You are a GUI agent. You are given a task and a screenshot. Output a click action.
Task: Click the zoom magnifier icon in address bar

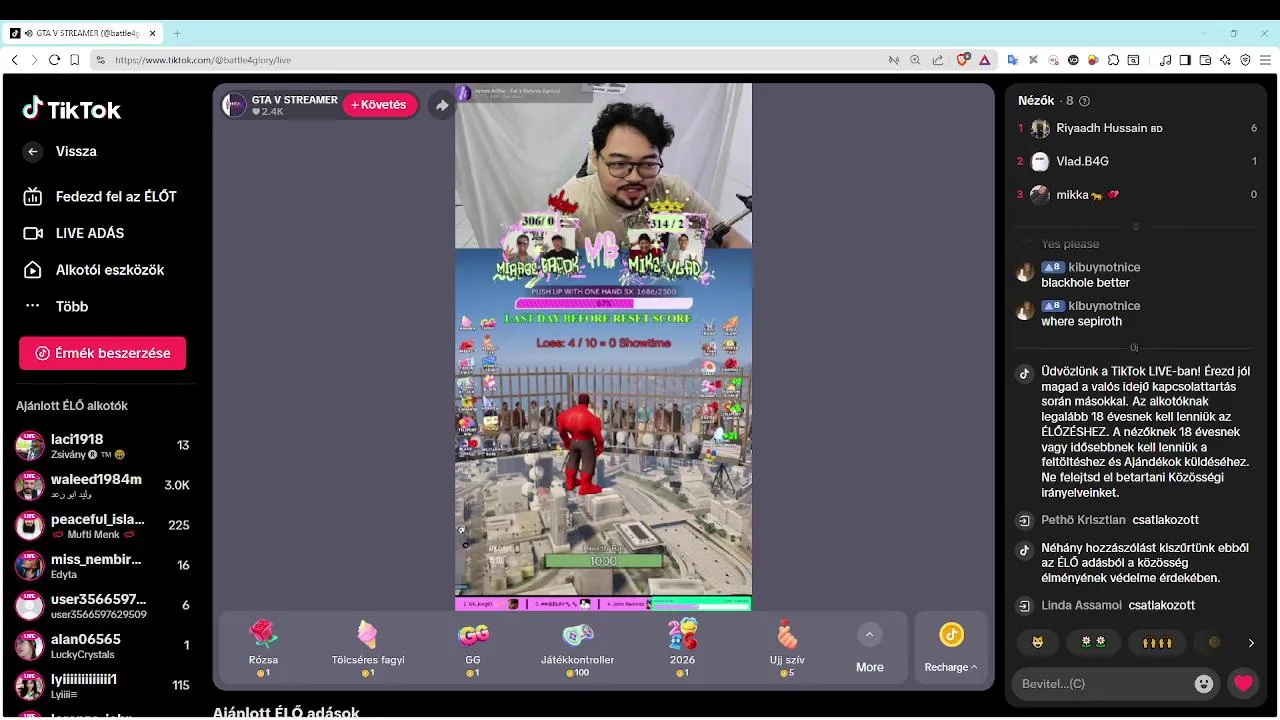tap(915, 60)
